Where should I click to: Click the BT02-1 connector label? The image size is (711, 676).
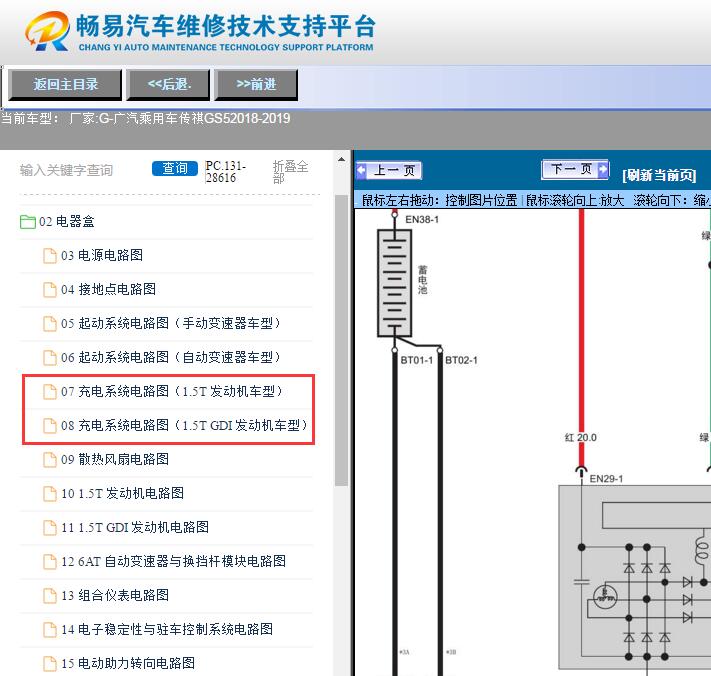[x=461, y=360]
